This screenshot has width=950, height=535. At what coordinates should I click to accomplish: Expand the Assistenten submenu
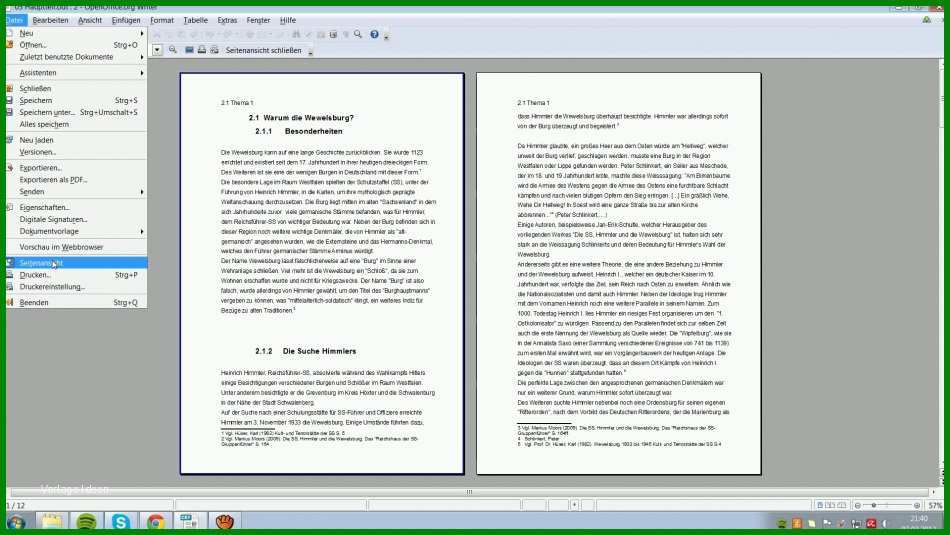[142, 73]
